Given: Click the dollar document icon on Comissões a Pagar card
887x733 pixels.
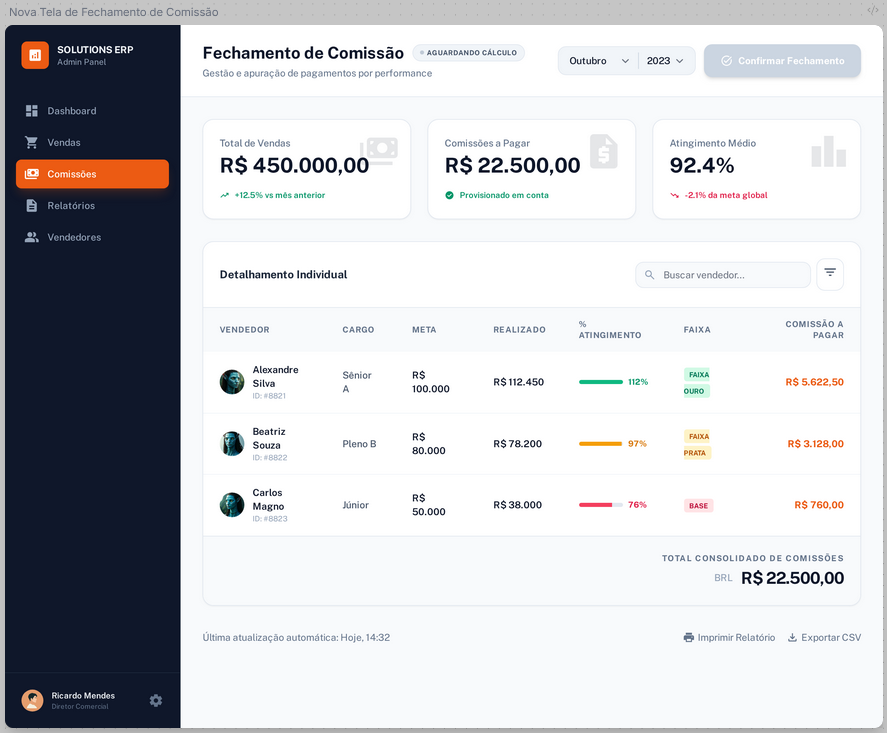Looking at the screenshot, I should (x=604, y=151).
